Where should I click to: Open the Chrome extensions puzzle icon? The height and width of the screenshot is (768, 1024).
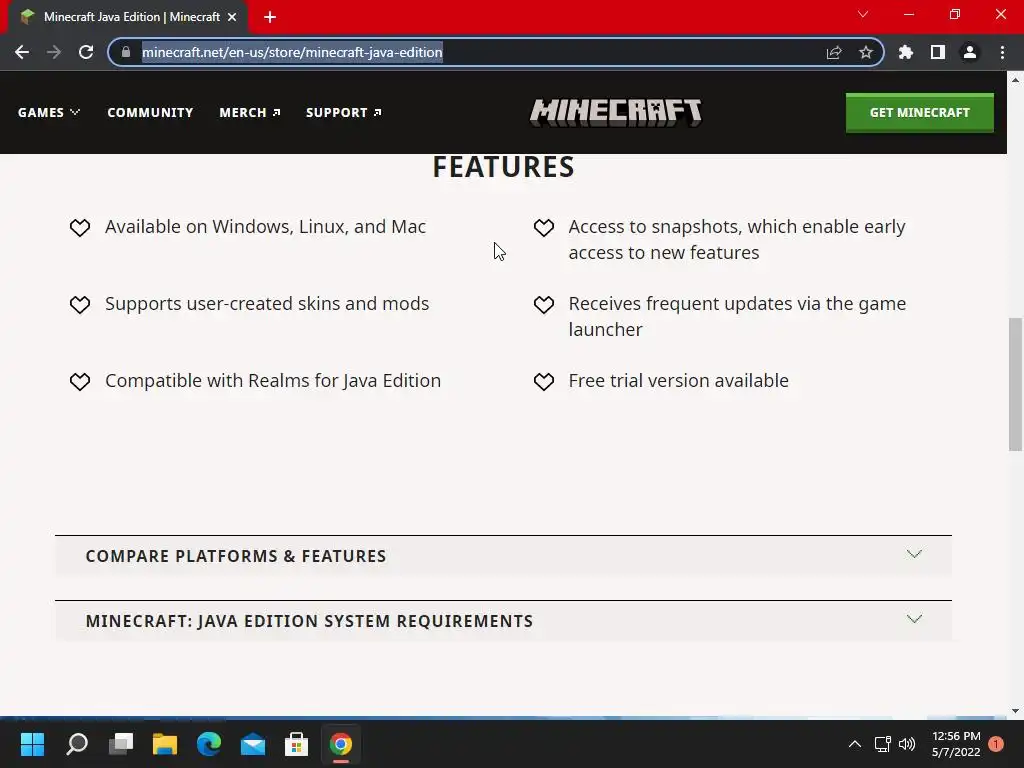(906, 52)
